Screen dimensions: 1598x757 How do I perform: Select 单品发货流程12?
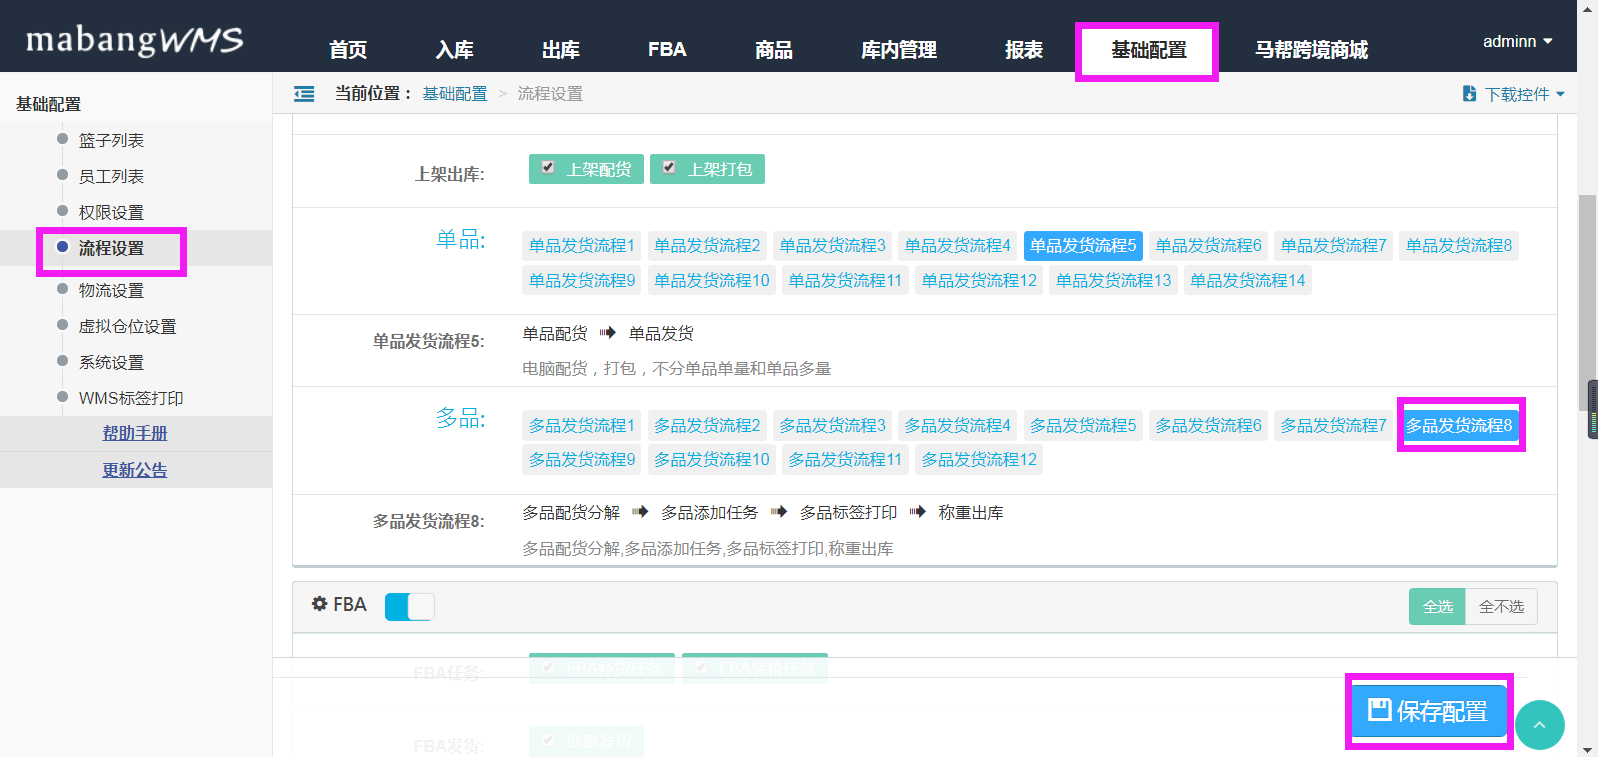(x=979, y=281)
